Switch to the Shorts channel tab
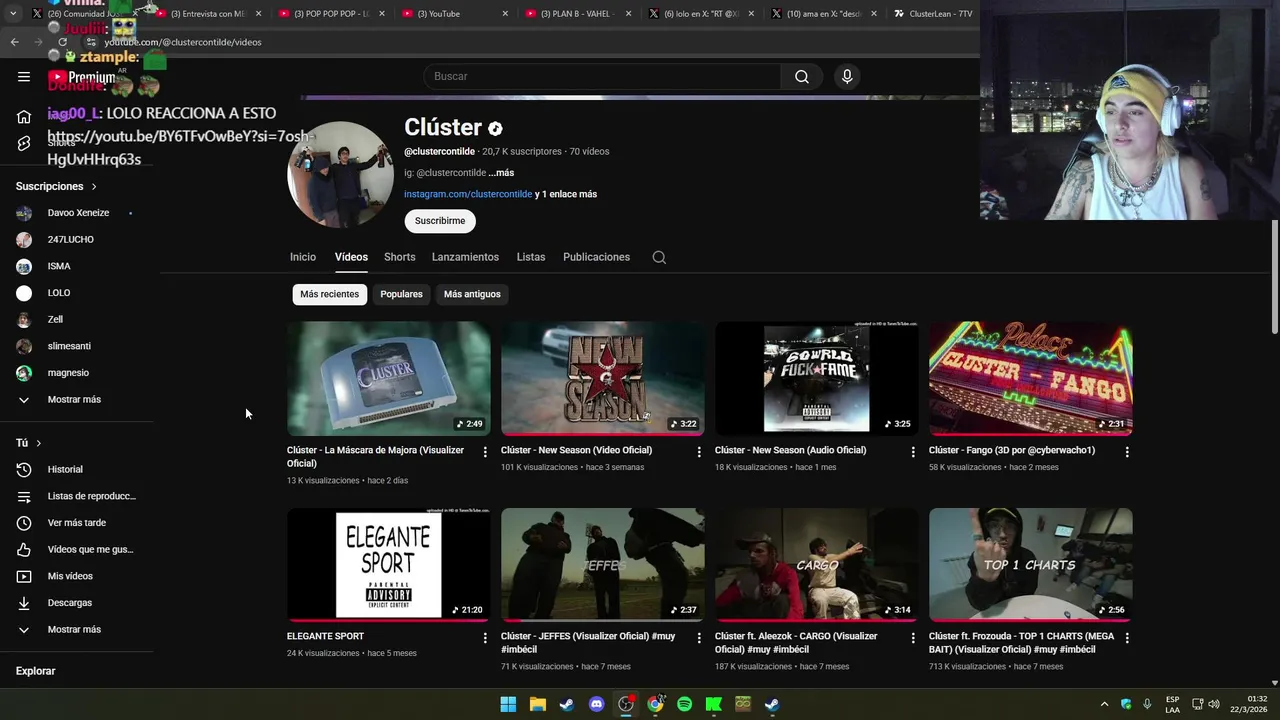 coord(399,257)
